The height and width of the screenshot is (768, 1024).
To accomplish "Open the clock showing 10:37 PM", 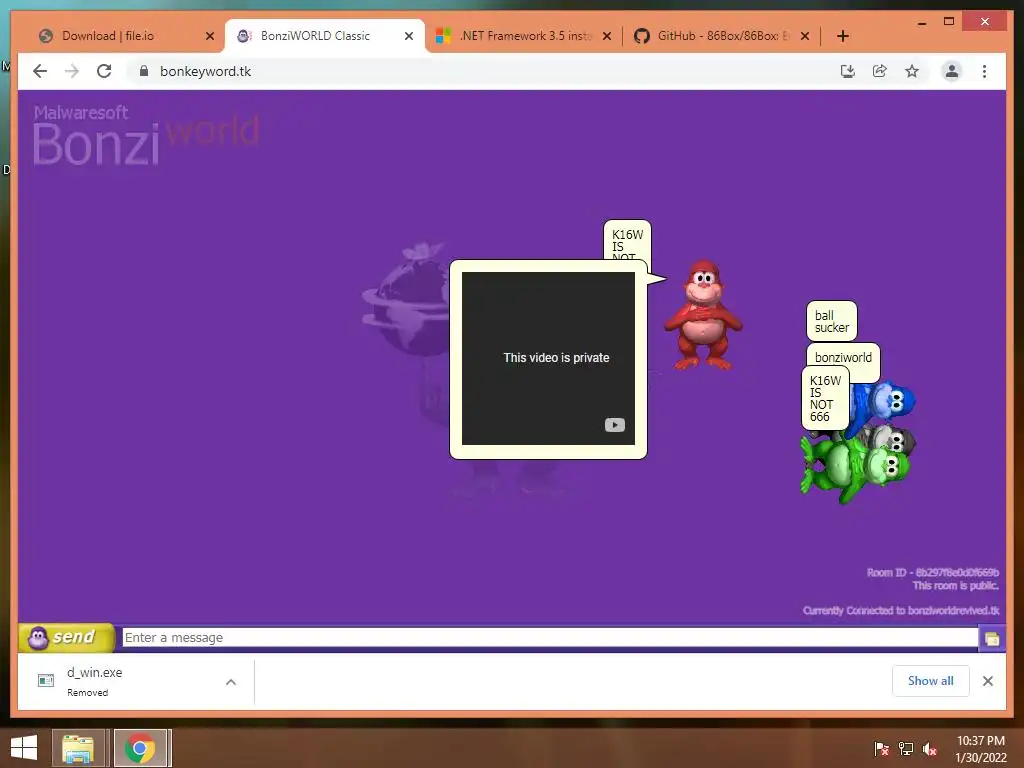I will pos(980,749).
